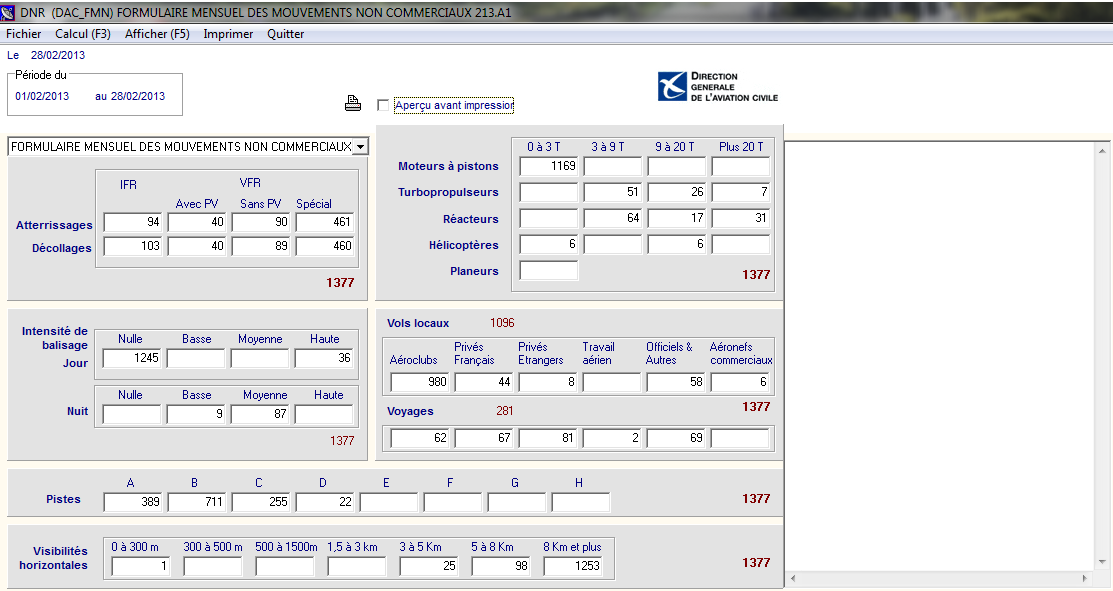Viewport: 1113px width, 591px height.
Task: Click the Aéroclubs local flights field
Action: [420, 382]
